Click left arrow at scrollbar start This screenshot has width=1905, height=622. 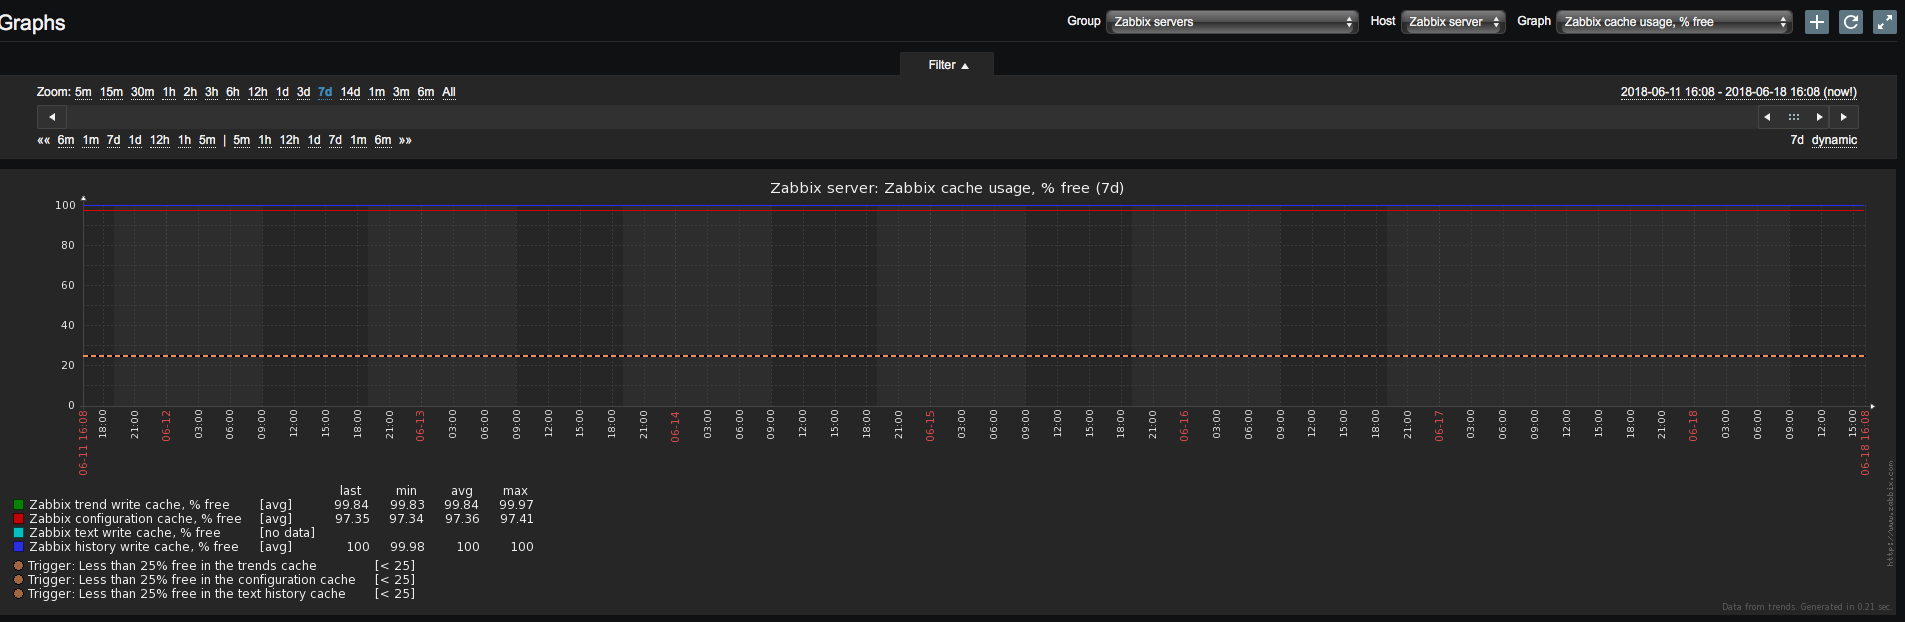52,117
